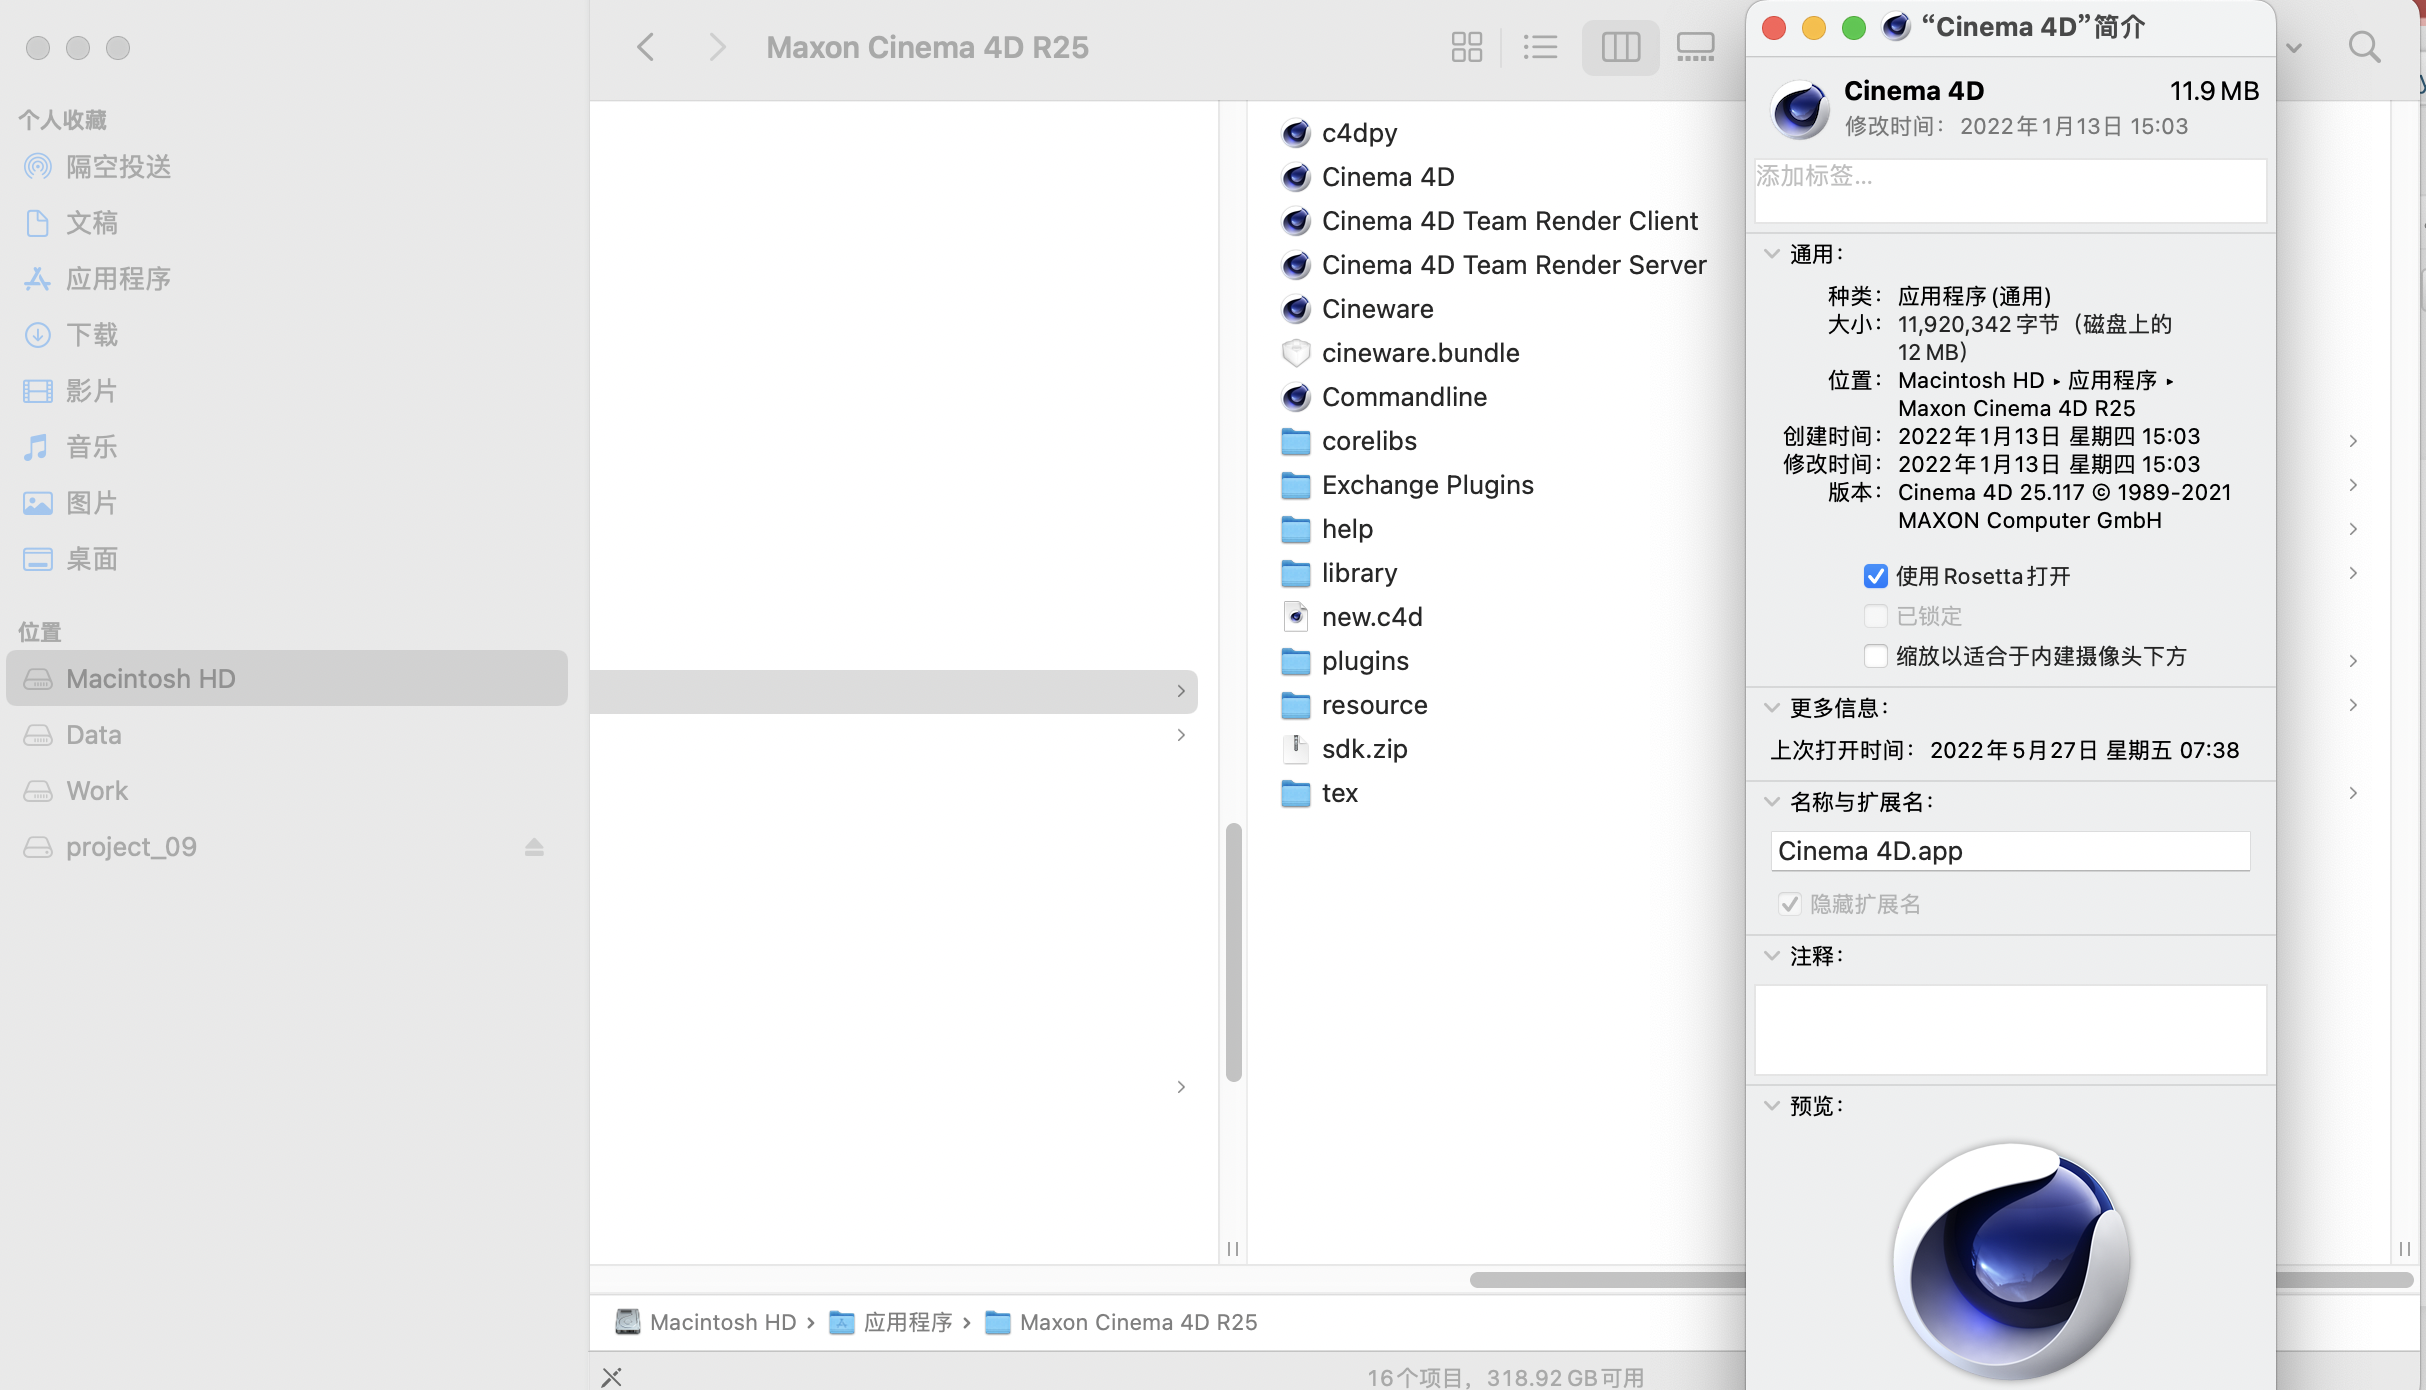Screen dimensions: 2426x1390
Task: Go back with the left arrow
Action: (x=646, y=47)
